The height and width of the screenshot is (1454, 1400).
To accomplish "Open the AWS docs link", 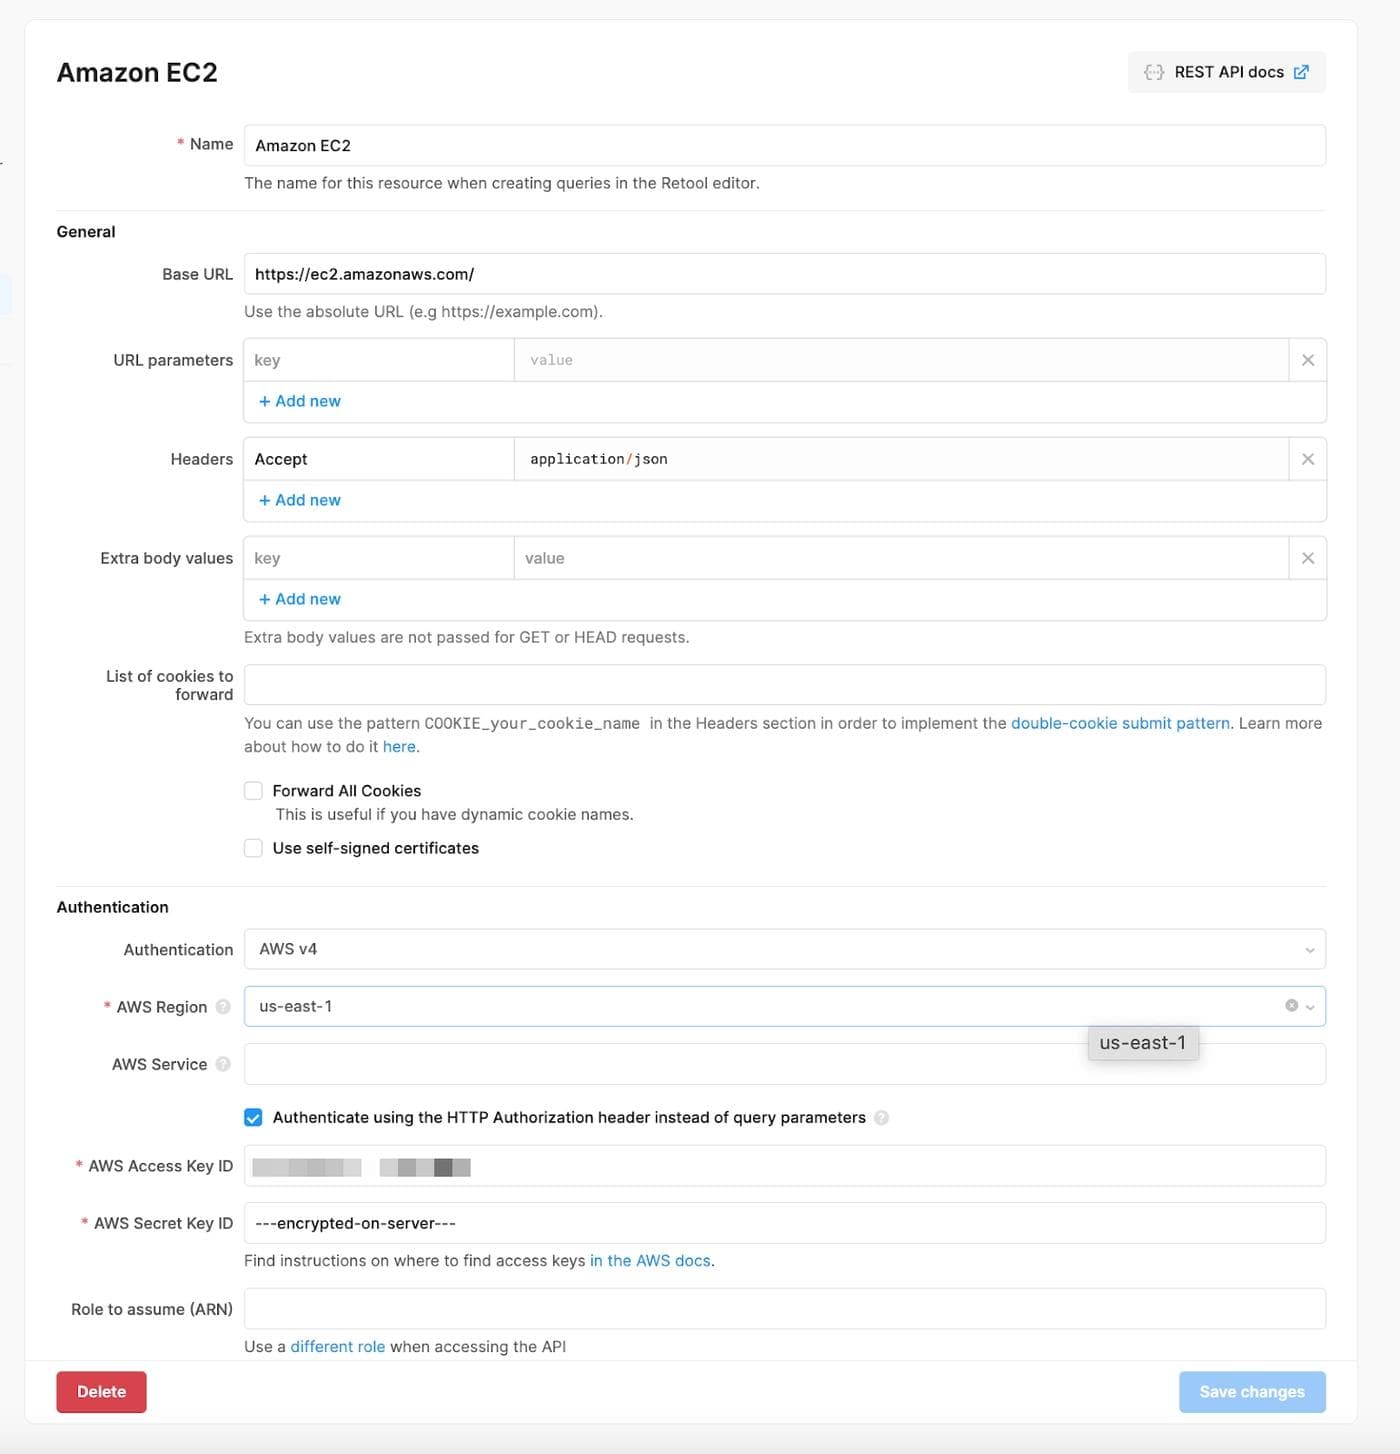I will click(x=650, y=1260).
